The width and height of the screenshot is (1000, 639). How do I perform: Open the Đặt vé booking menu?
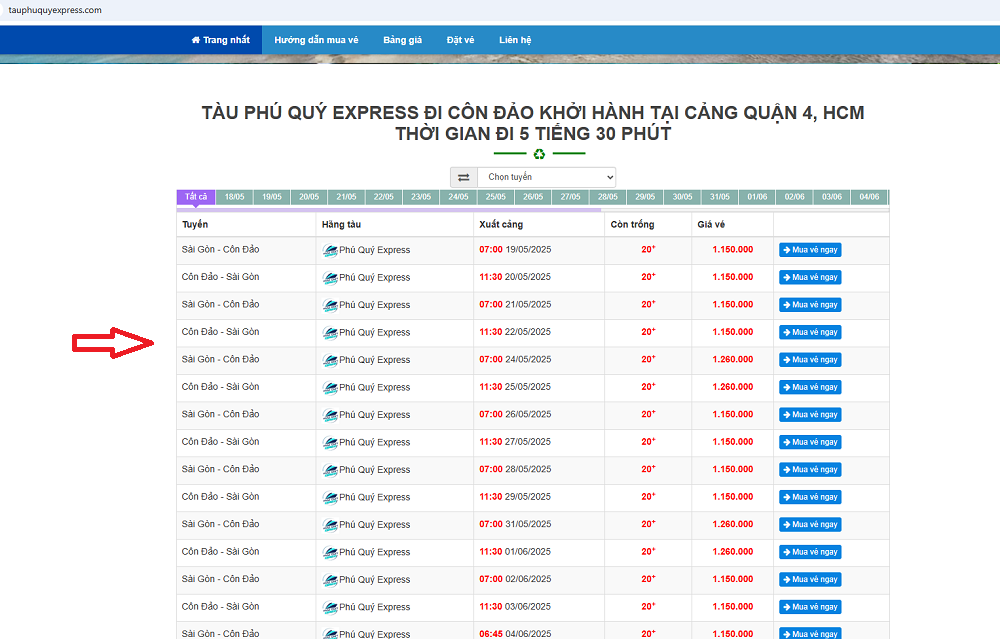[x=460, y=40]
